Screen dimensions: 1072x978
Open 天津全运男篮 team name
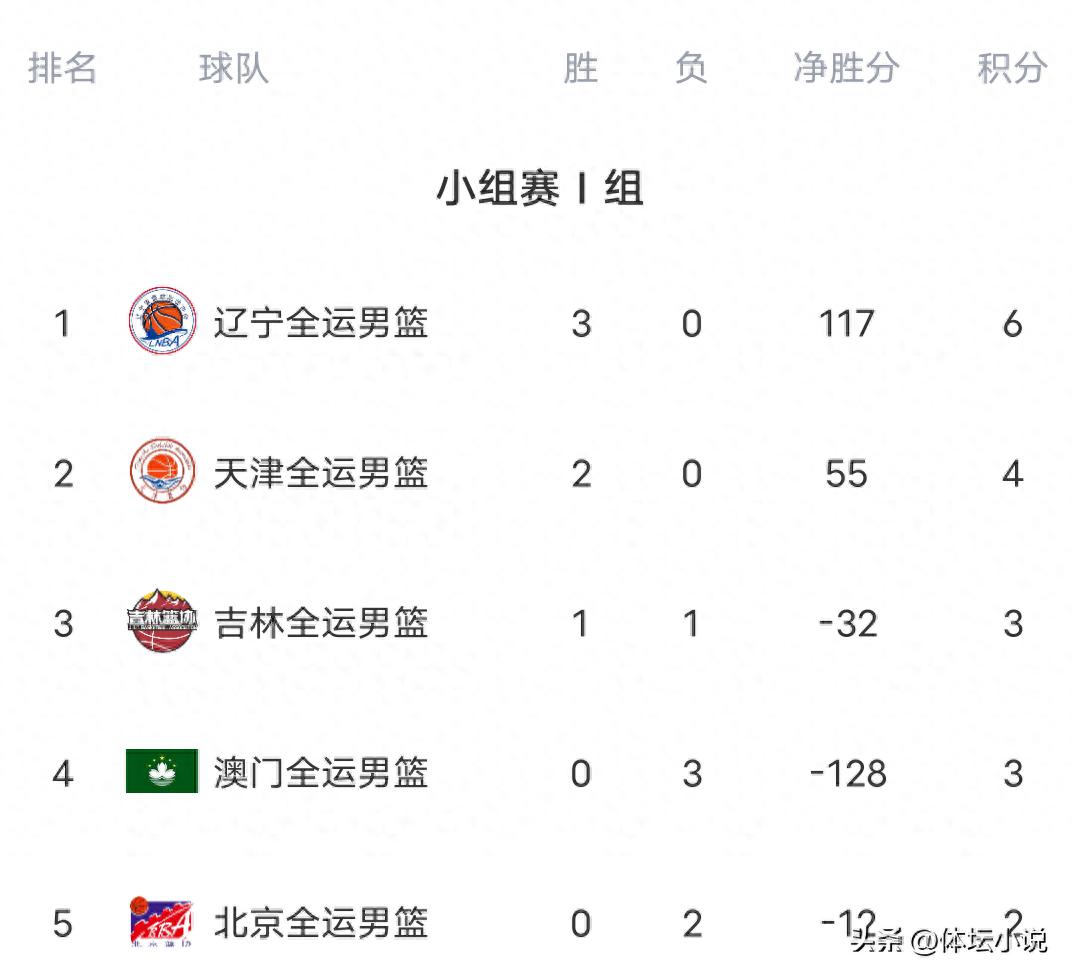pos(320,473)
